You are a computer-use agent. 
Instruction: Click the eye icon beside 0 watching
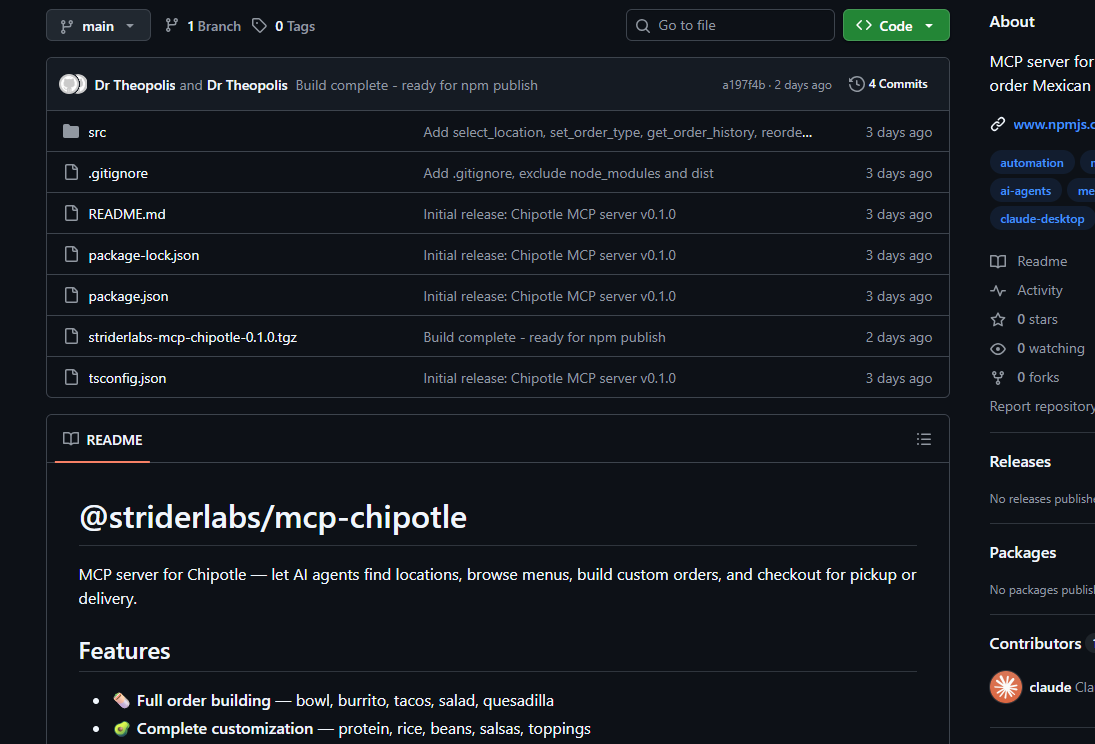(x=998, y=349)
